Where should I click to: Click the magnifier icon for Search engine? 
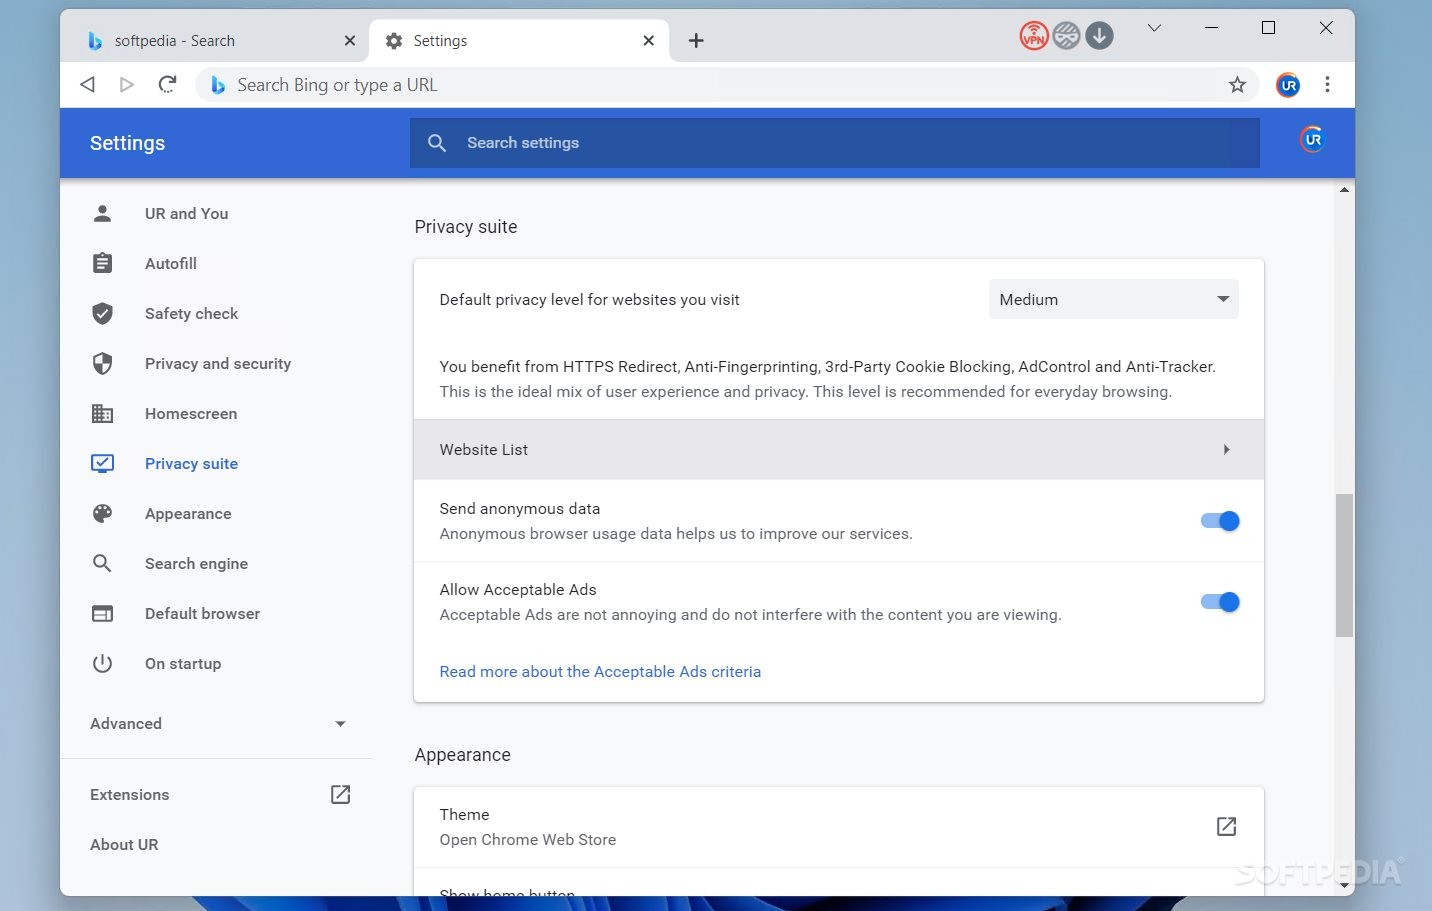(102, 563)
